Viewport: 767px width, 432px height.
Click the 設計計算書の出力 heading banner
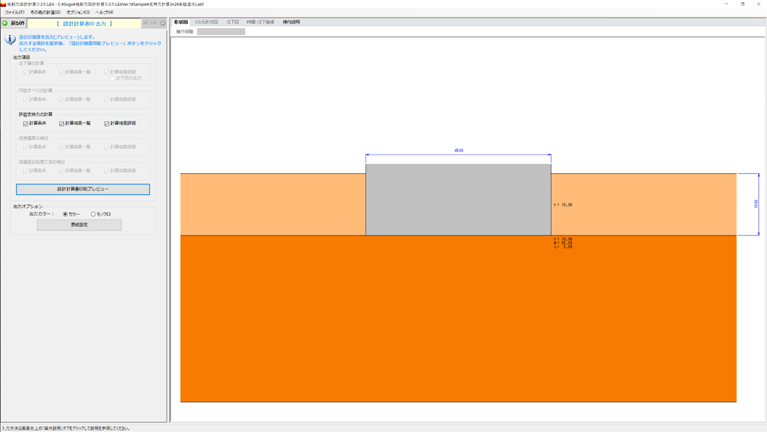pyautogui.click(x=84, y=23)
